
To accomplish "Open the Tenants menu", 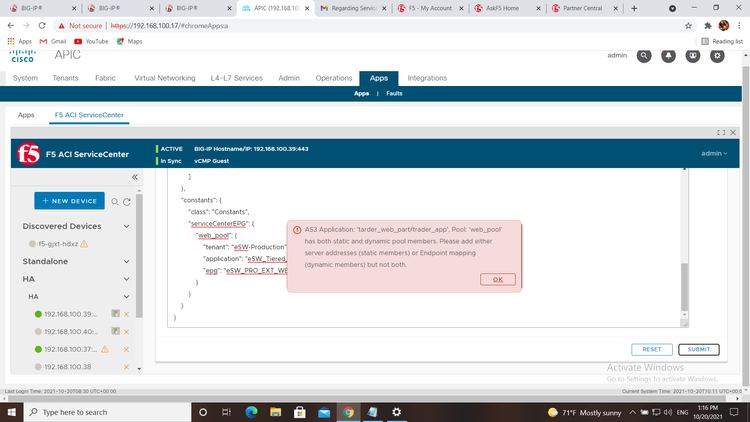I will (x=65, y=78).
